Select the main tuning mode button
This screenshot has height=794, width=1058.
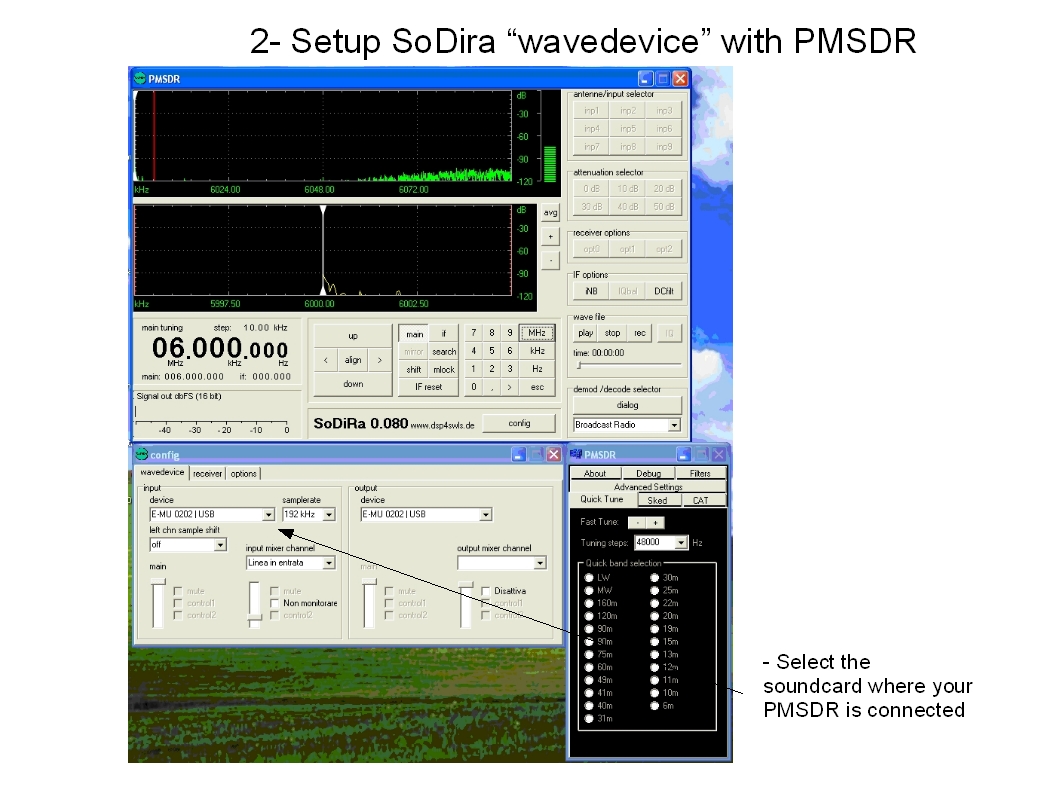(414, 334)
